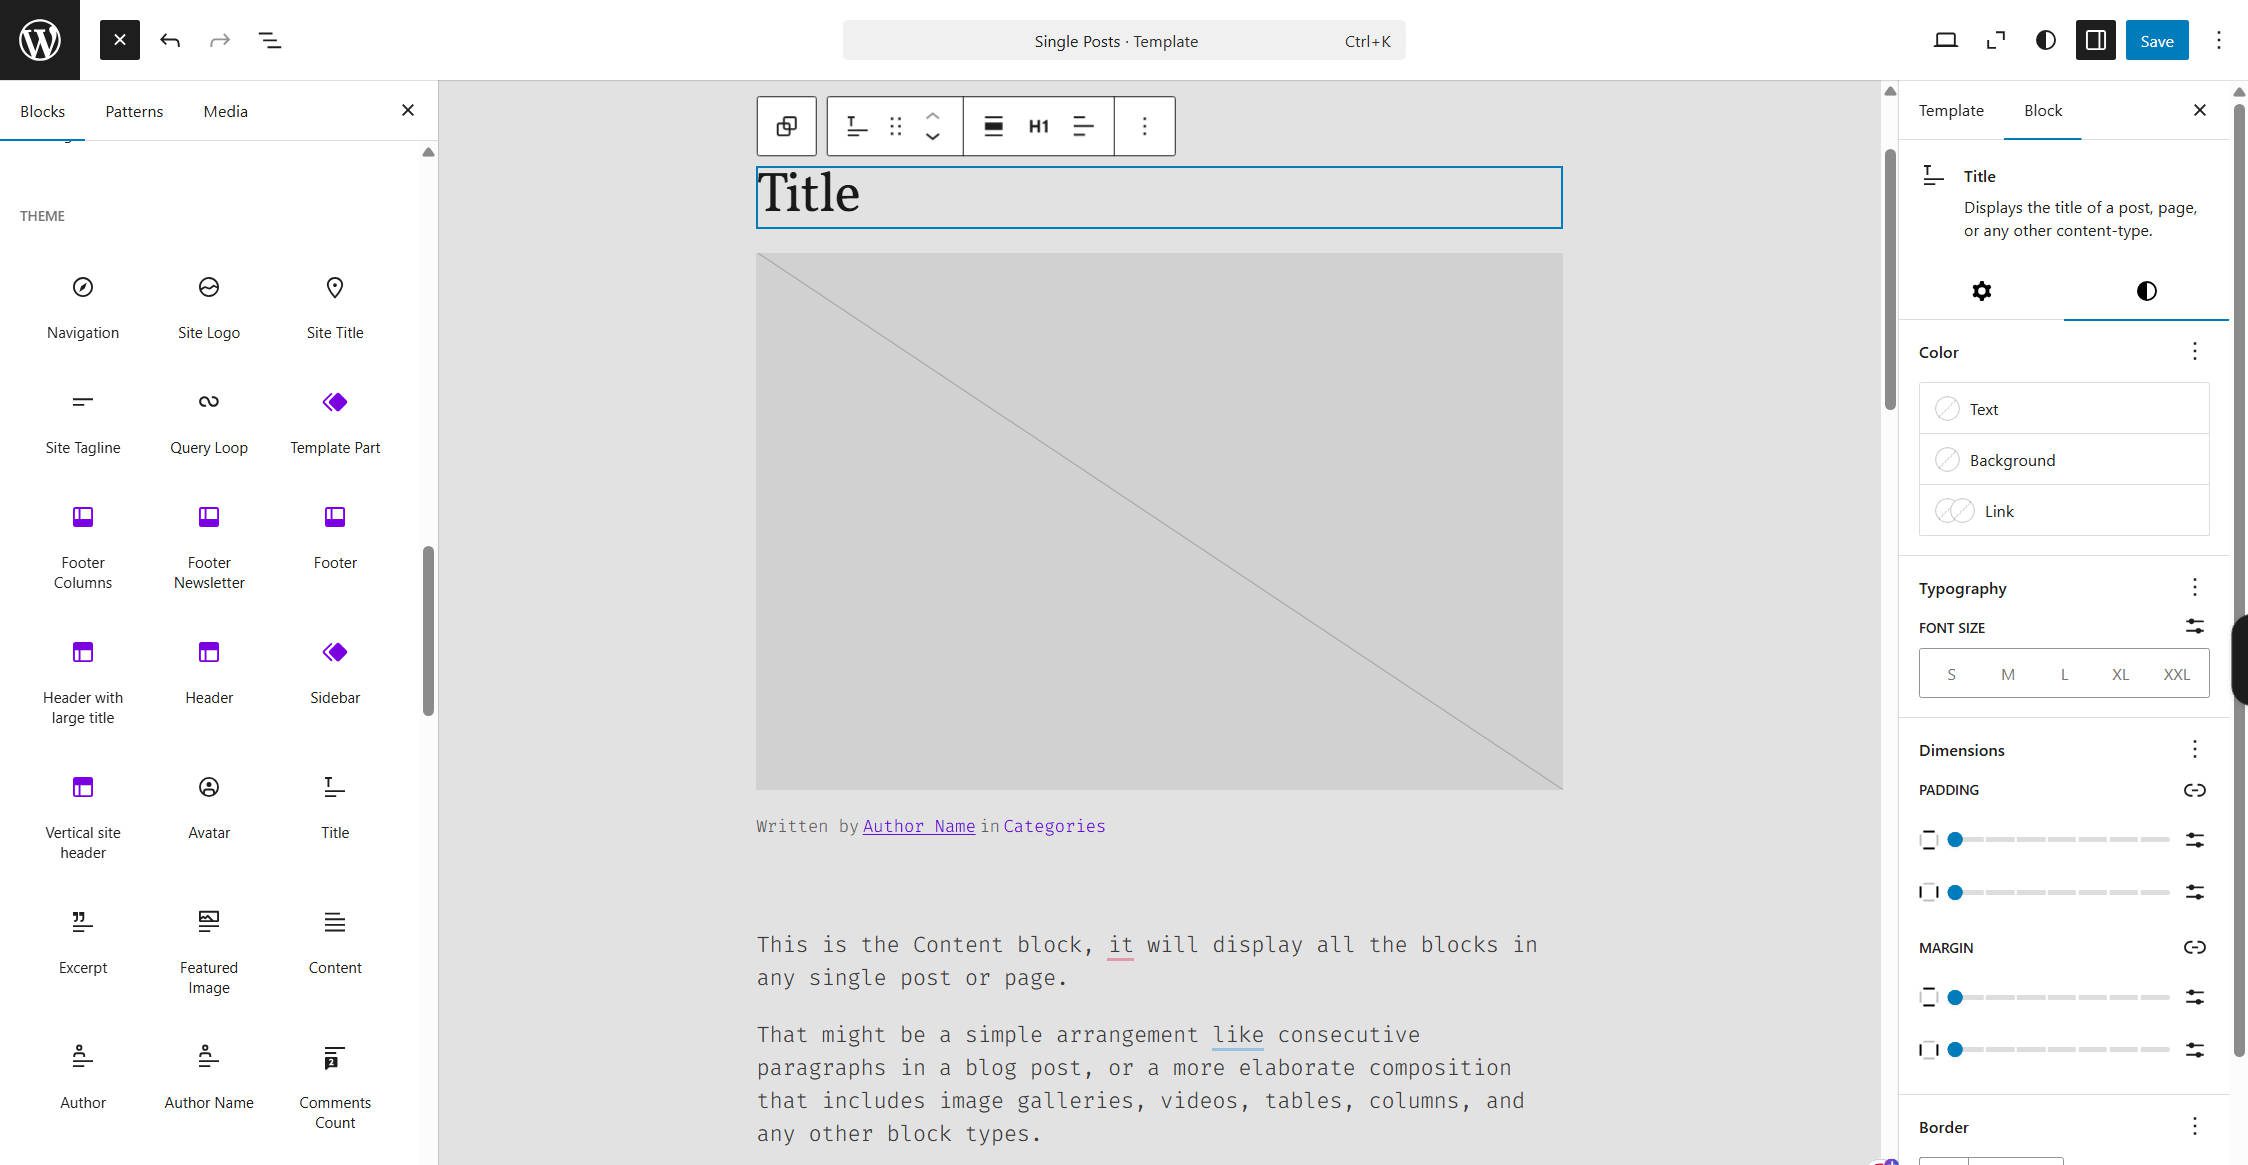Open block toolbar more options
Viewport: 2248px width, 1165px height.
1145,126
